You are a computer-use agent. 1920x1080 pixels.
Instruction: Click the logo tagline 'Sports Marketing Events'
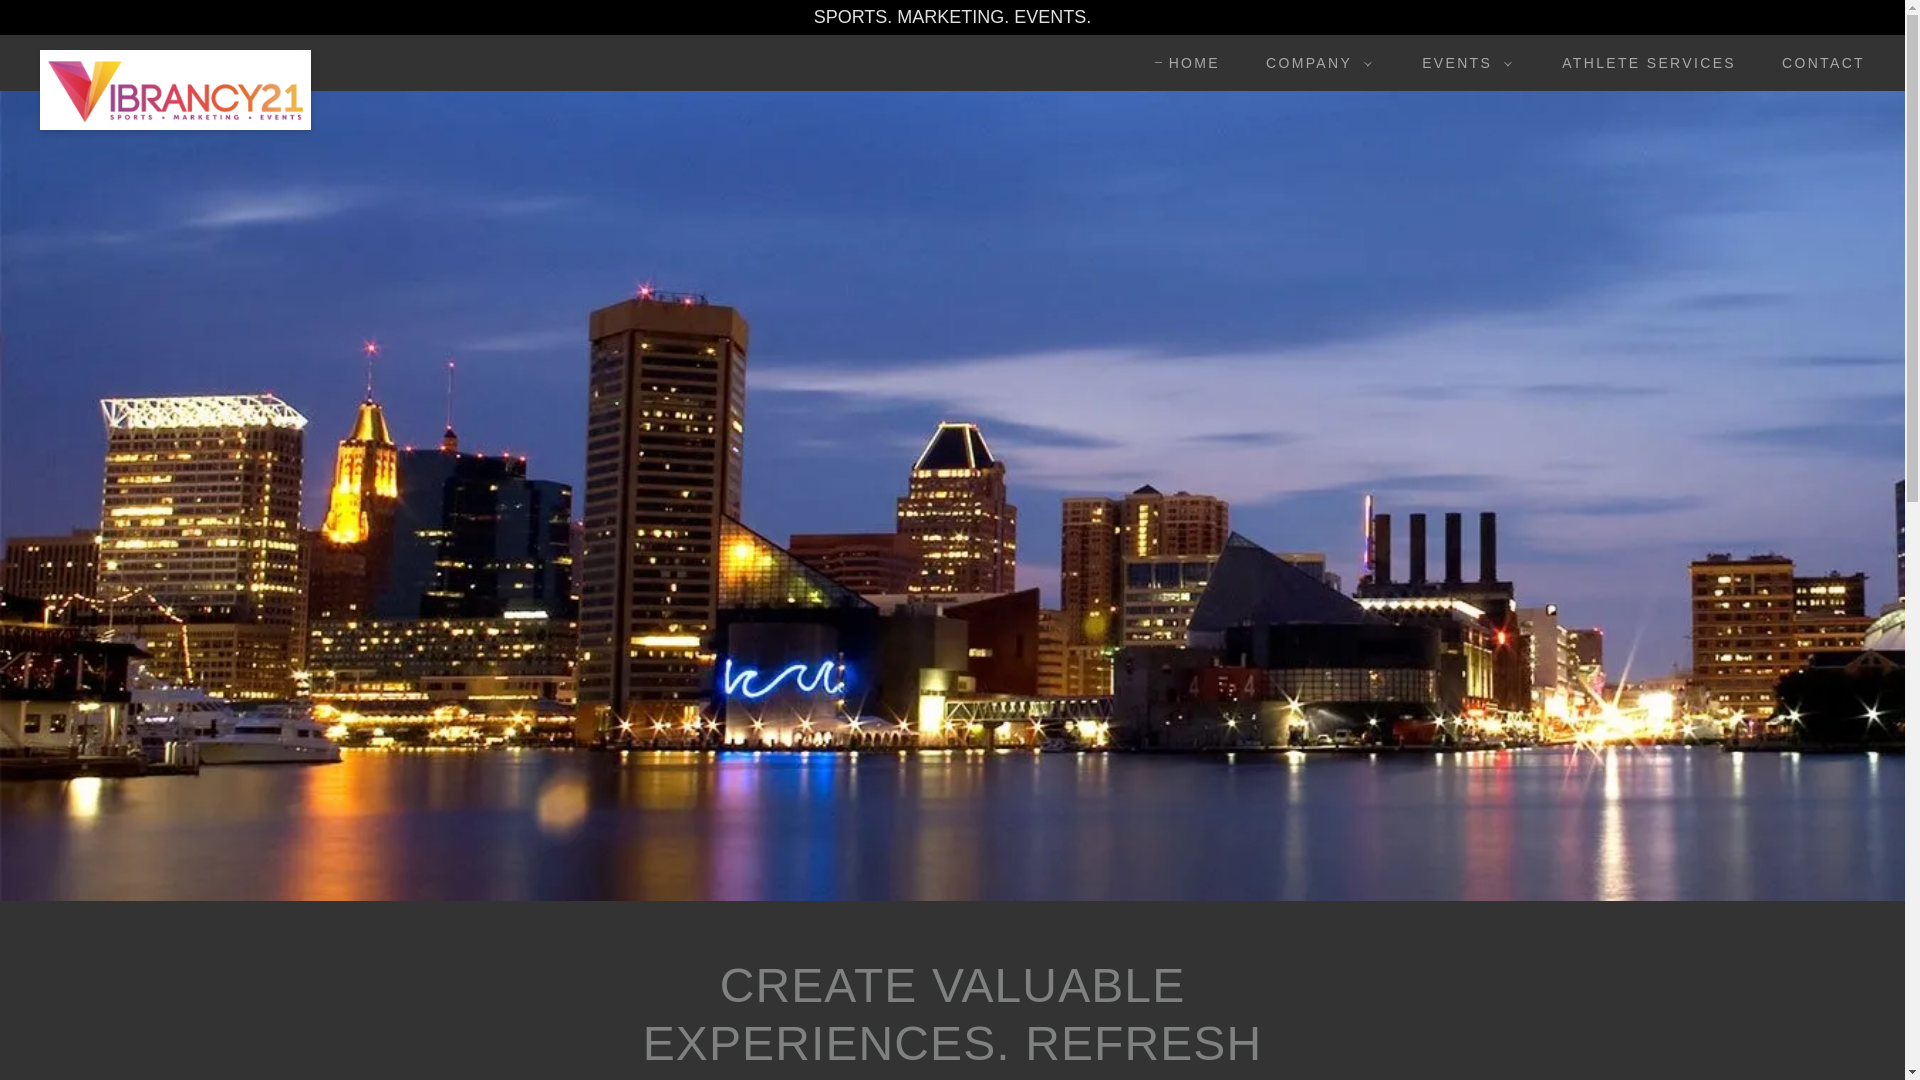[x=205, y=117]
